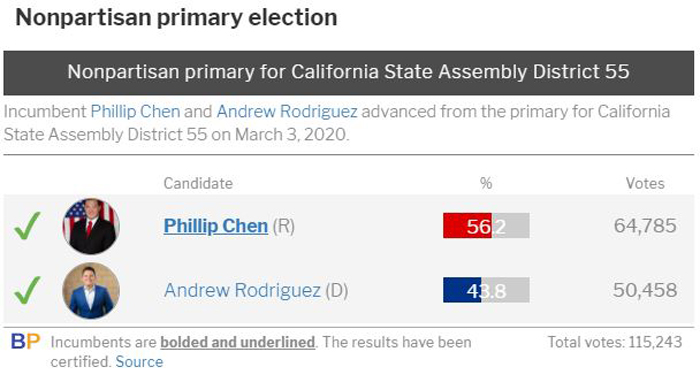Open the bold underlined Phillip Chen link
700x390 pixels.
pyautogui.click(x=216, y=226)
